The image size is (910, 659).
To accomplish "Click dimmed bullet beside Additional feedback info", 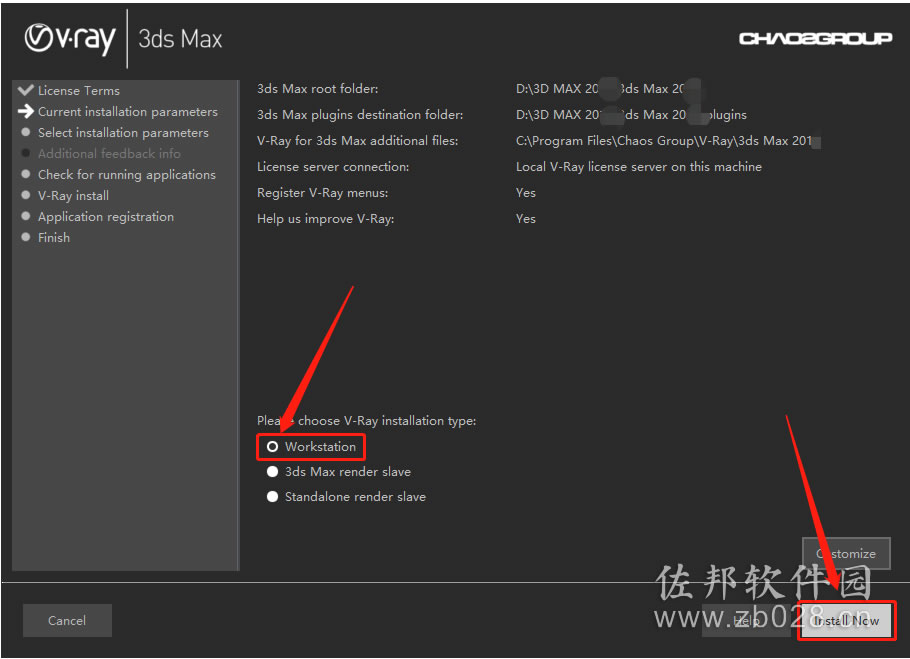I will click(x=26, y=153).
